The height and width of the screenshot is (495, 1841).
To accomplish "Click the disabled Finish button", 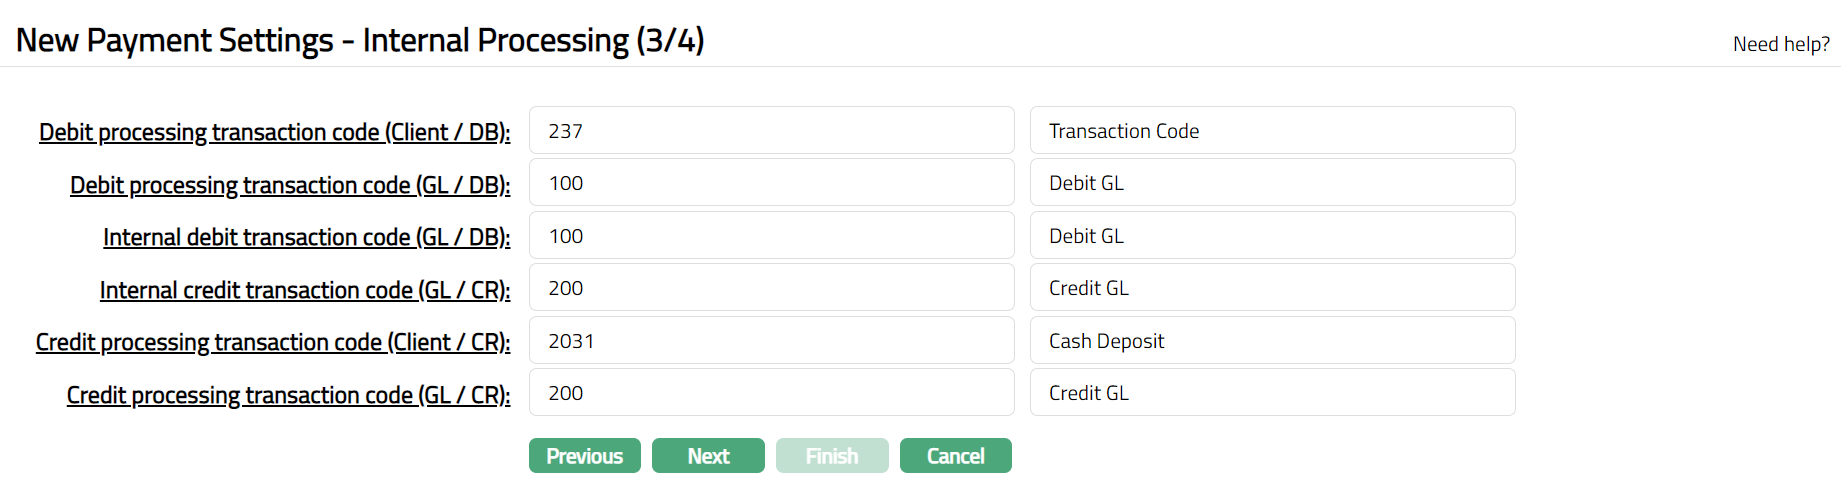I will click(832, 456).
